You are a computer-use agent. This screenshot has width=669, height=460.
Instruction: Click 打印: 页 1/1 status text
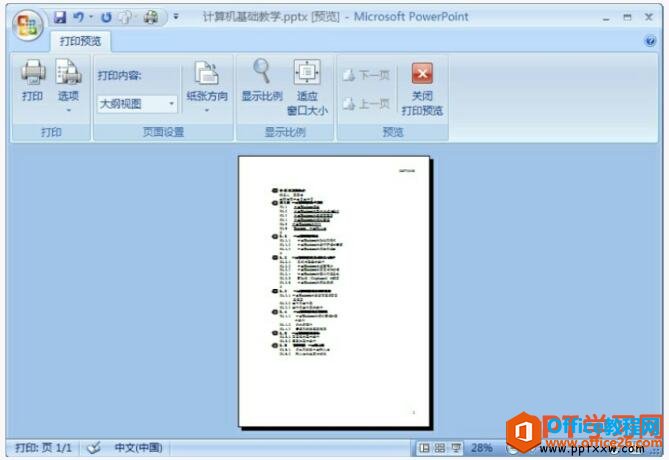click(43, 448)
